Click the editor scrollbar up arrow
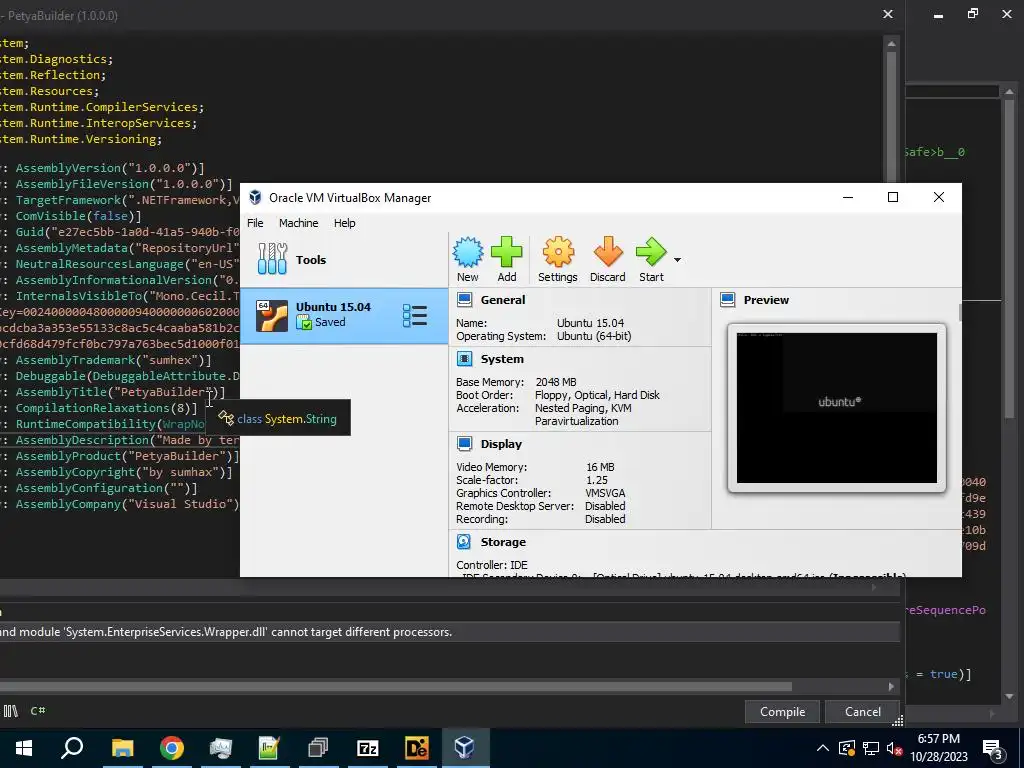 click(891, 43)
